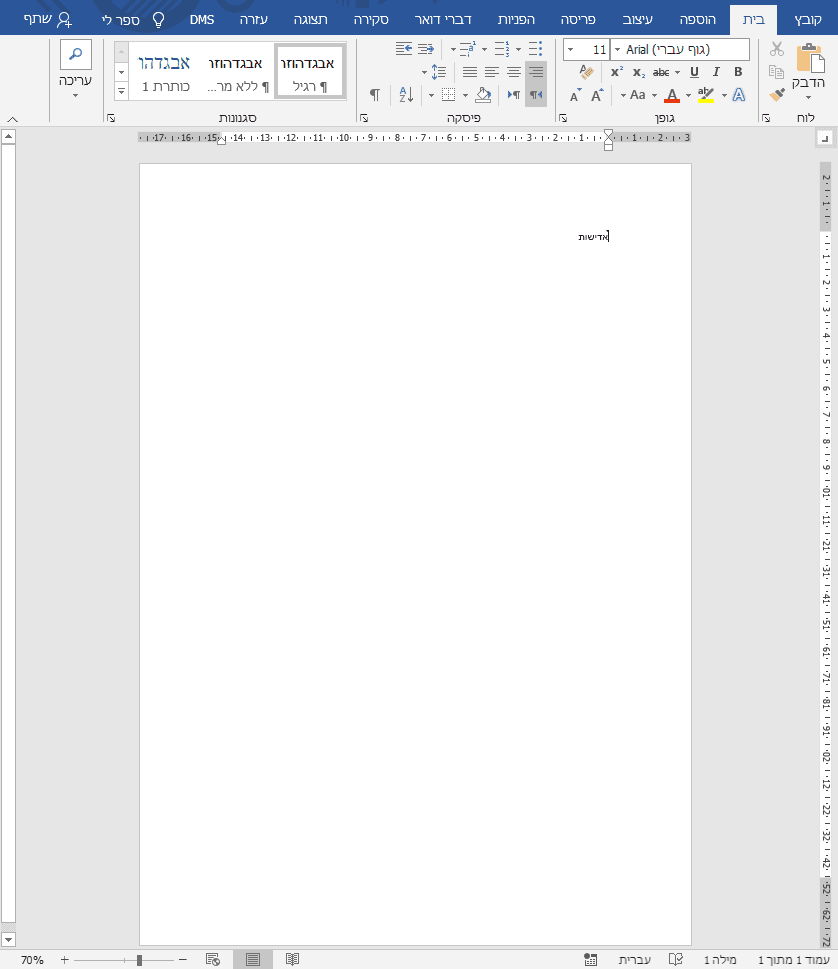This screenshot has height=969, width=838.
Task: Click the zoom slider handle
Action: (x=140, y=960)
